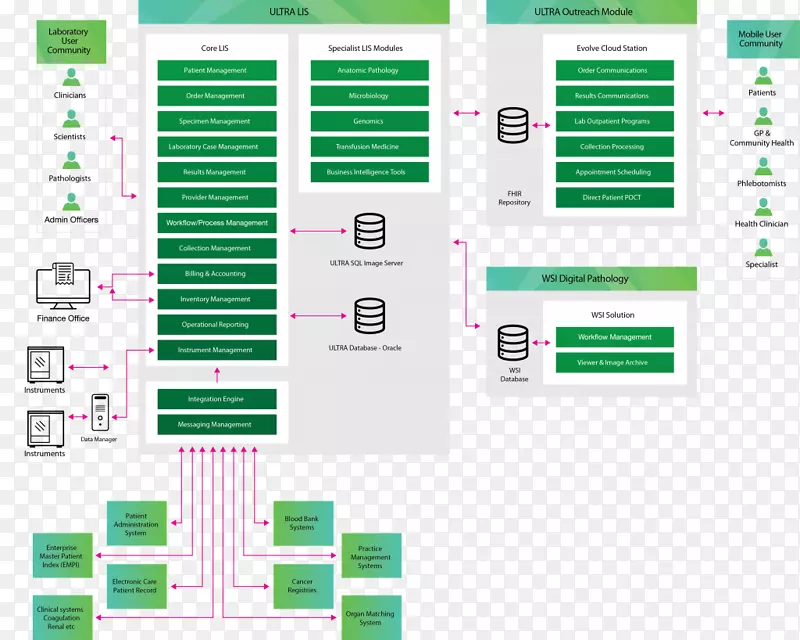Select the Transfusion Medicine box
The image size is (800, 640).
(x=369, y=146)
